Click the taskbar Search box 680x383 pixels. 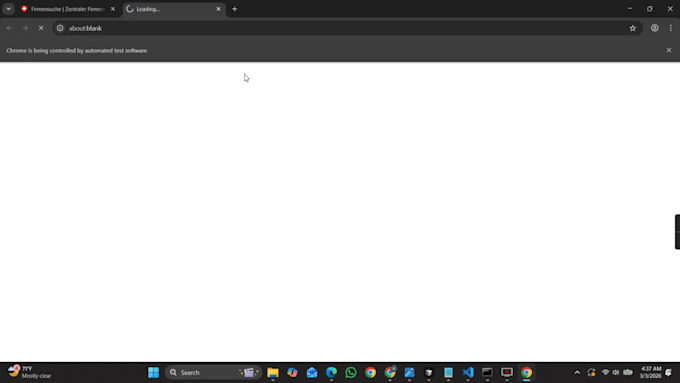click(x=213, y=373)
